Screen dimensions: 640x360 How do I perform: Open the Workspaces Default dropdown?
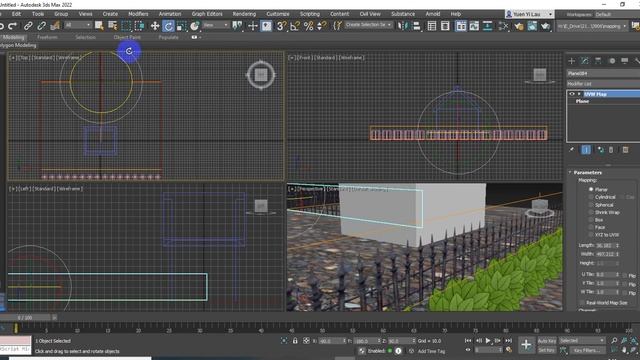618,14
